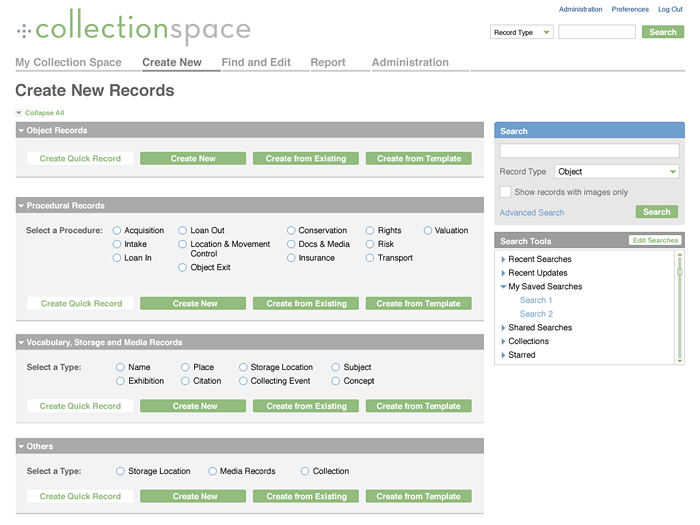Collapse the Others section
This screenshot has height=525, width=700.
(21, 446)
